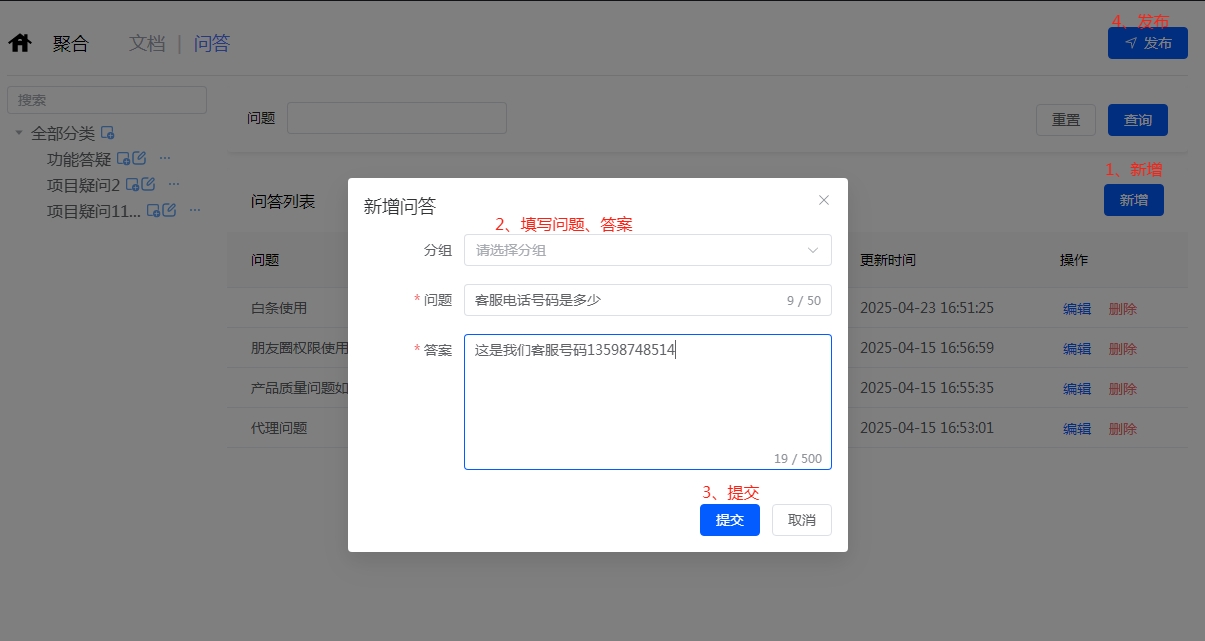
Task: Submit the new Q&A with 提交 button
Action: click(x=729, y=520)
